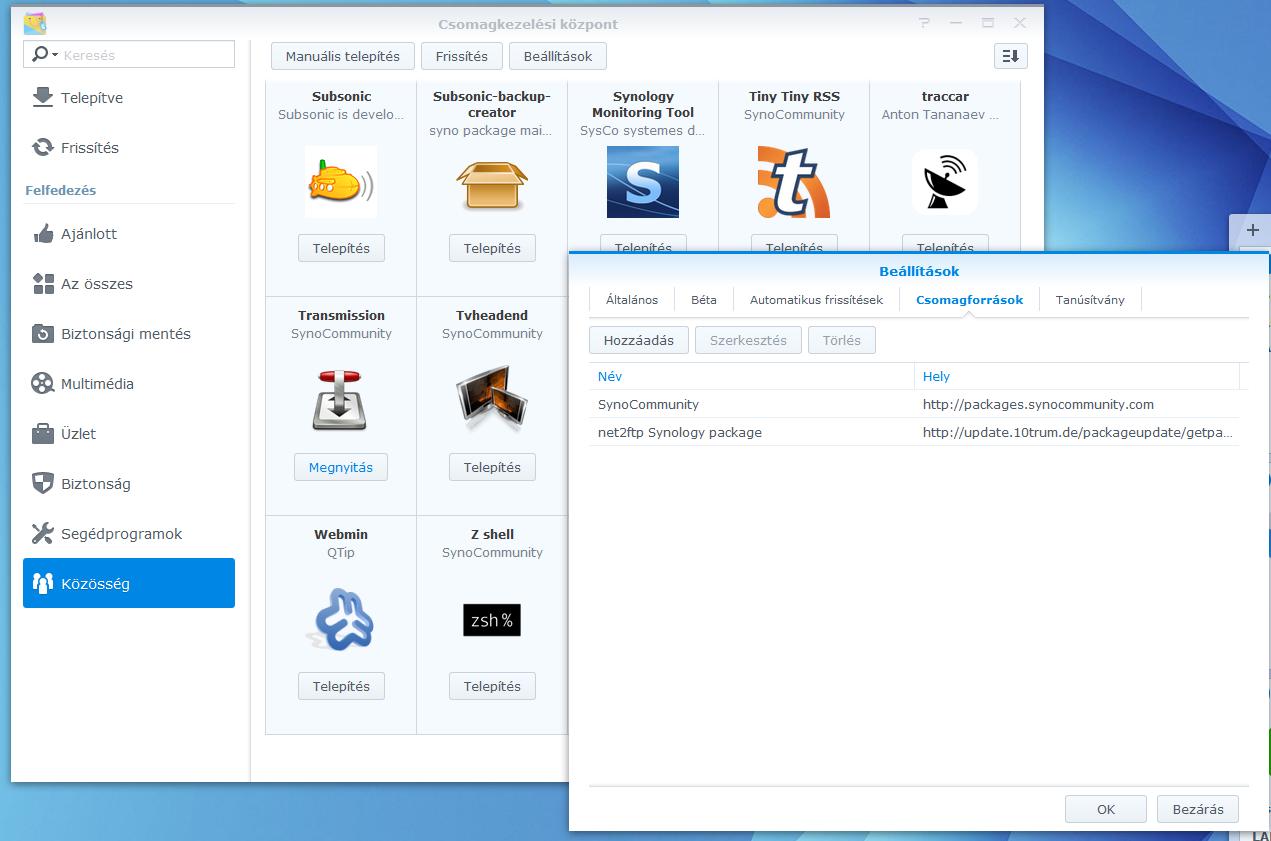Switch to the Tanúsítvány tab
Screen dimensions: 1271x841
[1090, 300]
